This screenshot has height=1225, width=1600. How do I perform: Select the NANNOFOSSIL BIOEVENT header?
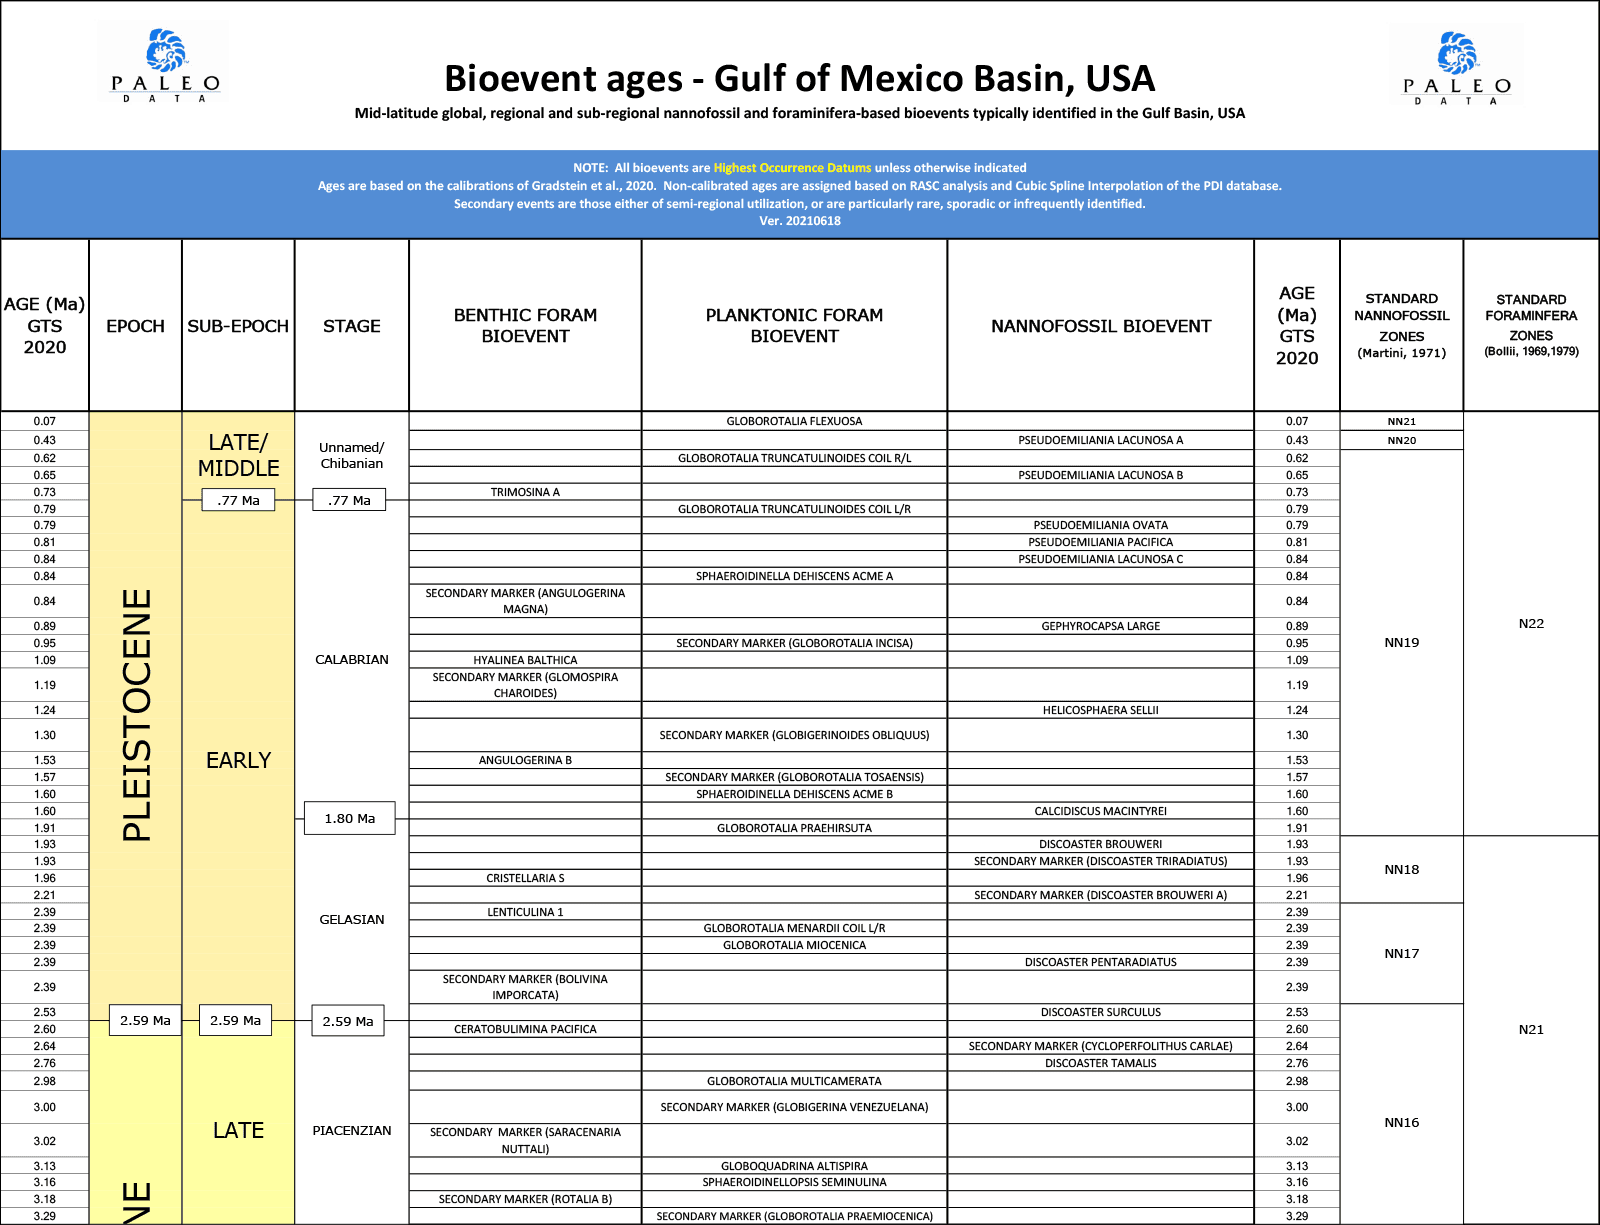(1101, 326)
